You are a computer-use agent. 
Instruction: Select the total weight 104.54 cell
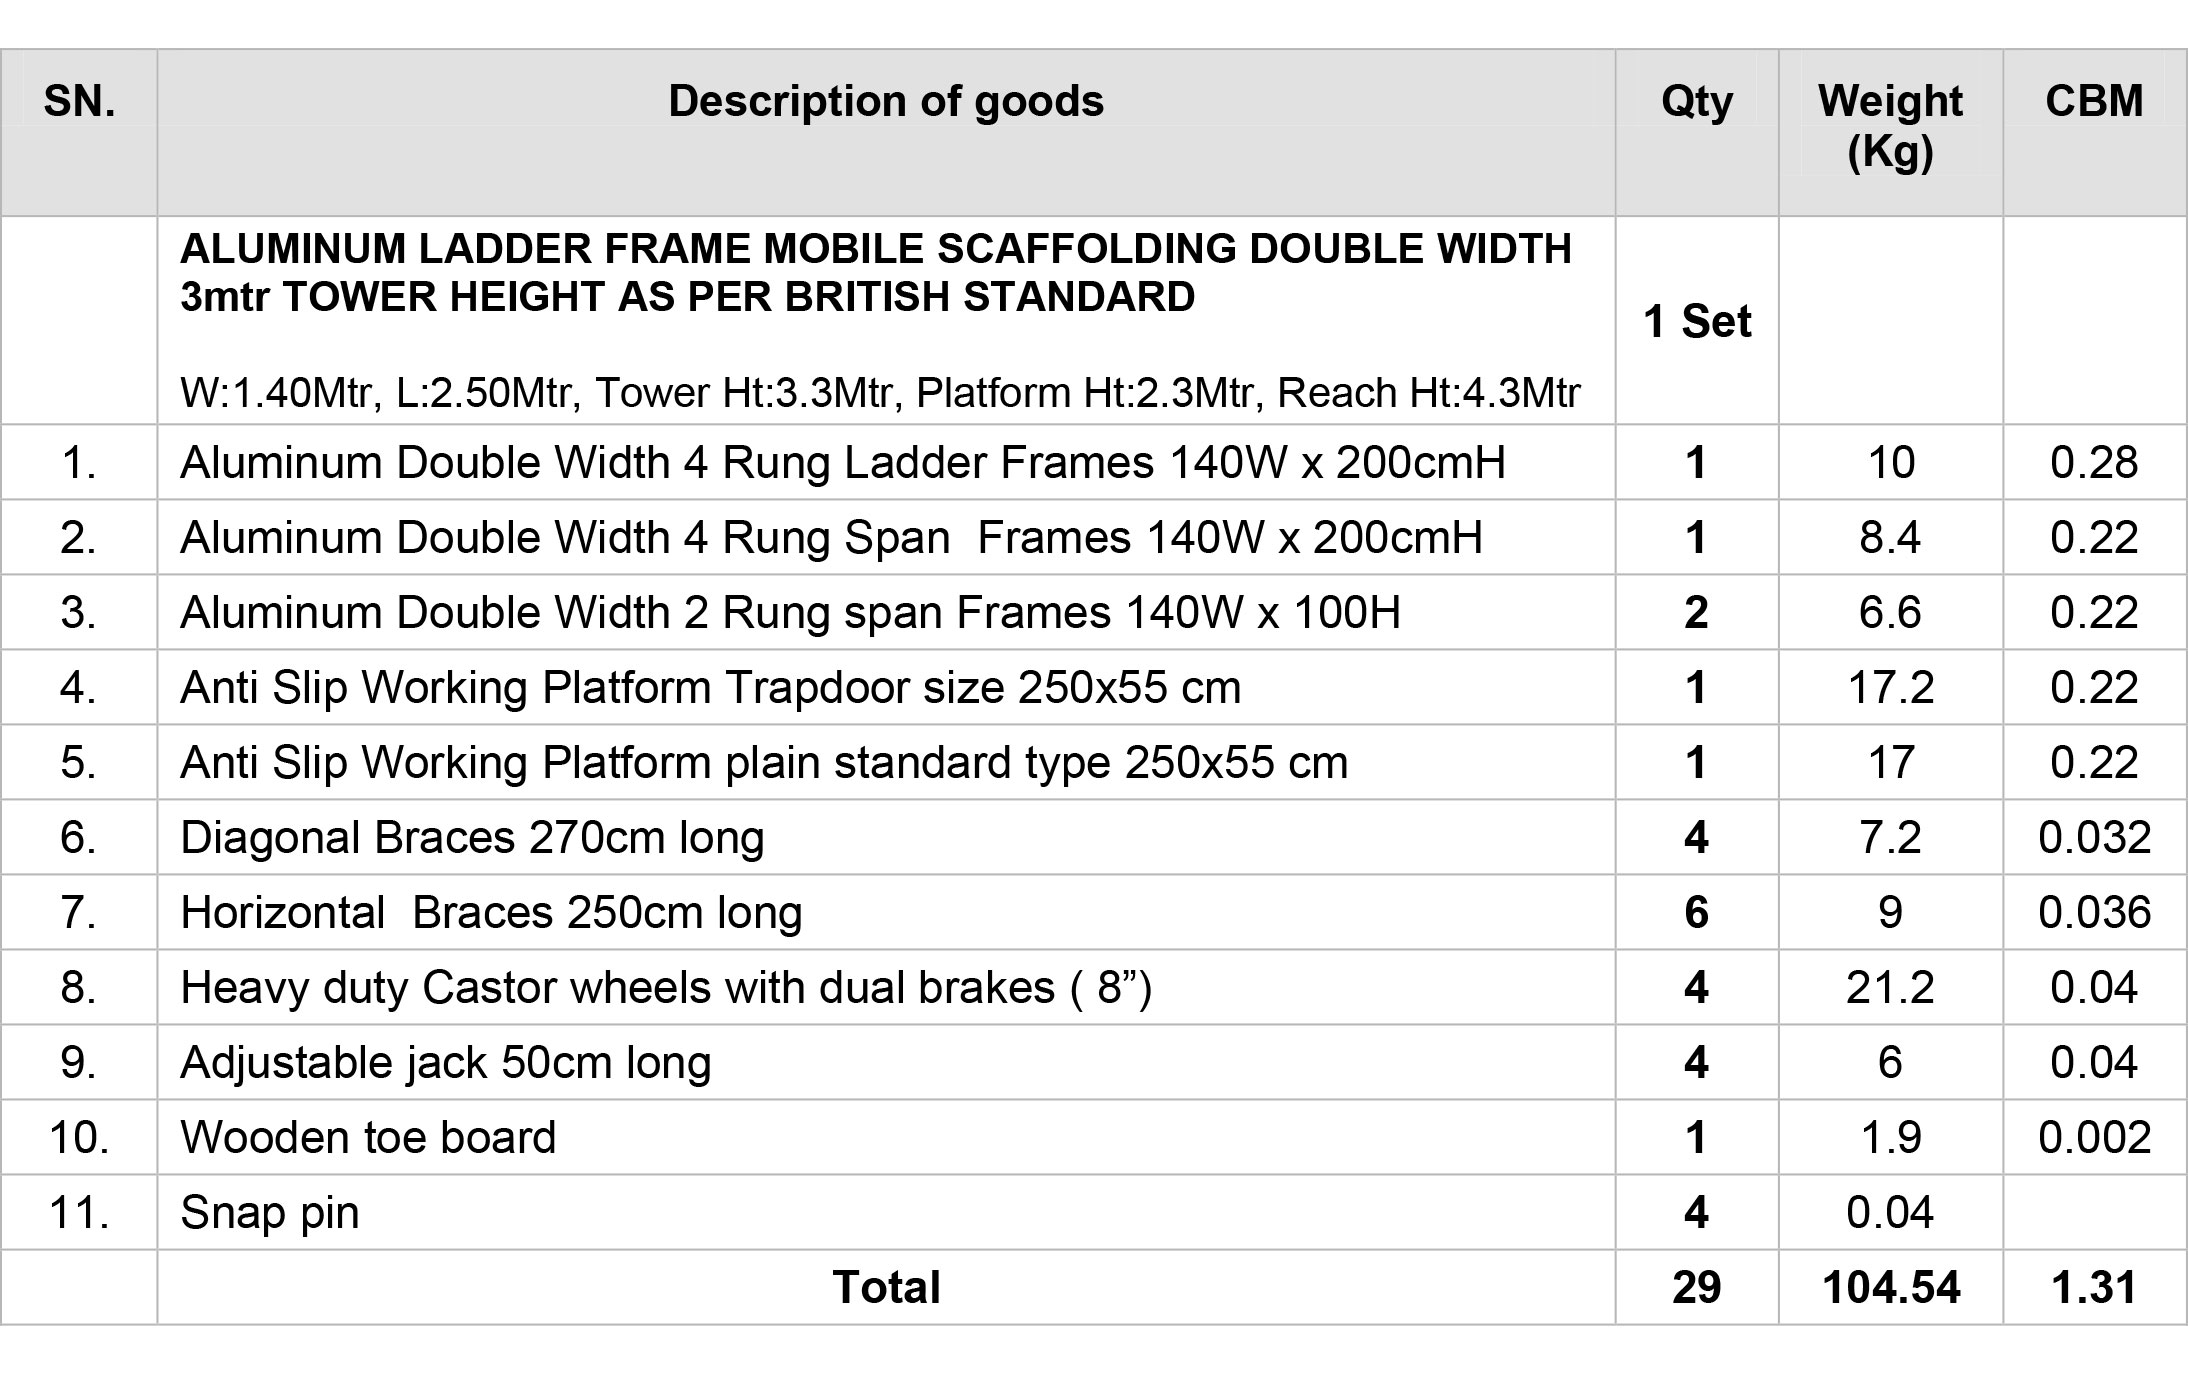pyautogui.click(x=1890, y=1288)
